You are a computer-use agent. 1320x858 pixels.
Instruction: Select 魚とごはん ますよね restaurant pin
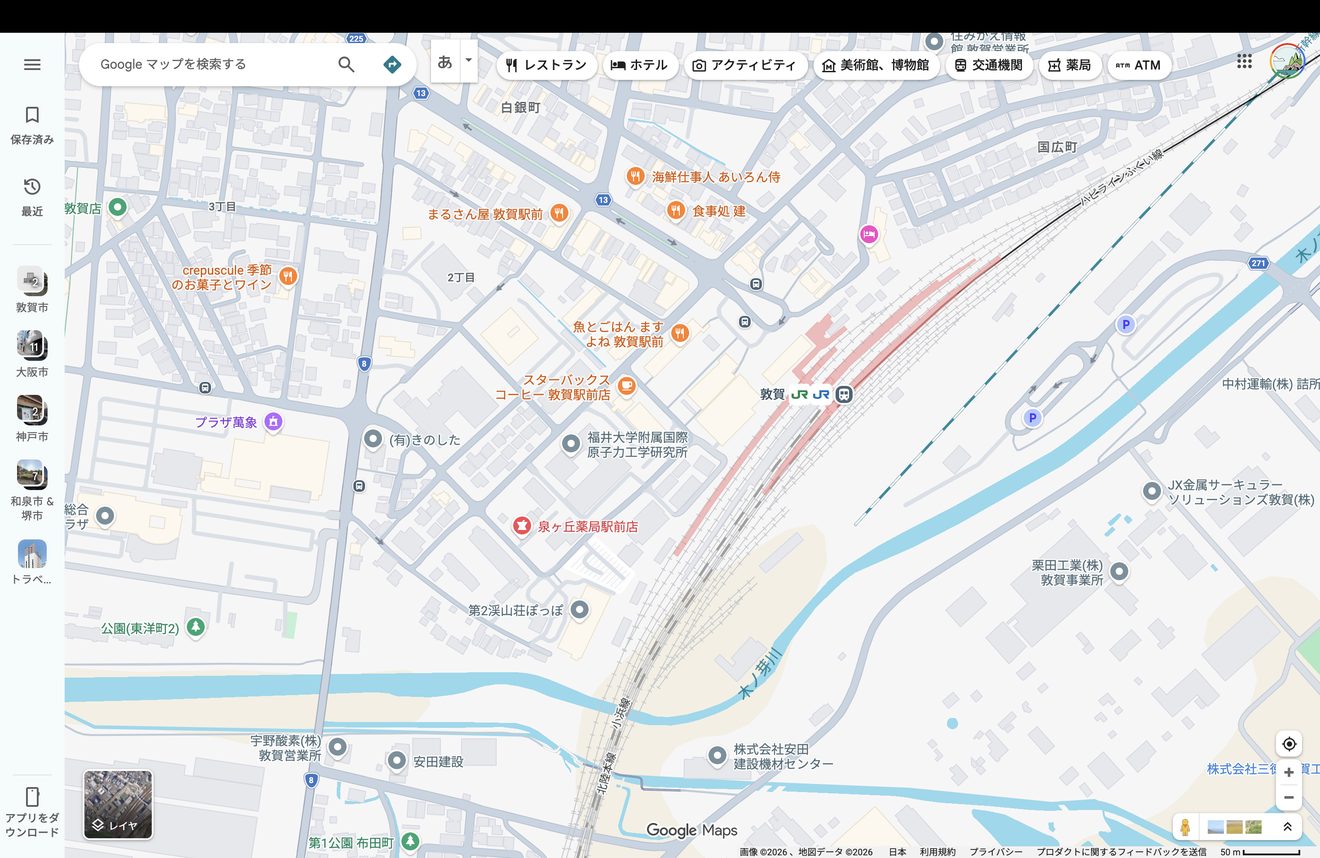point(680,333)
